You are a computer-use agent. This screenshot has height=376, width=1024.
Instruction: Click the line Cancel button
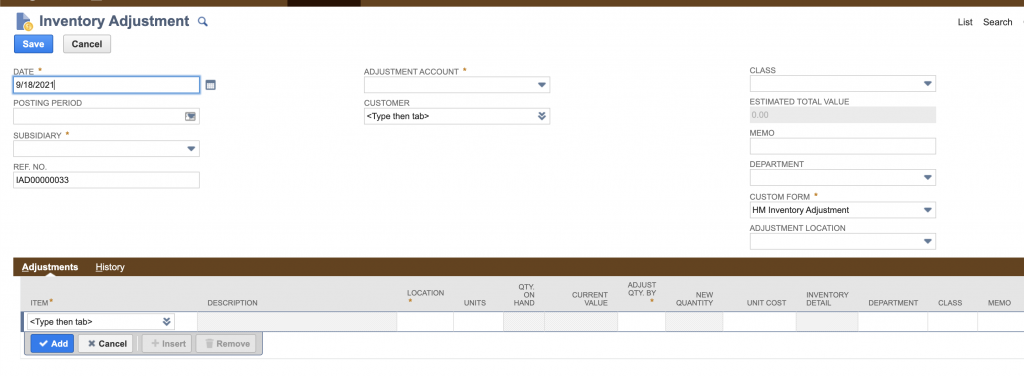[x=106, y=343]
